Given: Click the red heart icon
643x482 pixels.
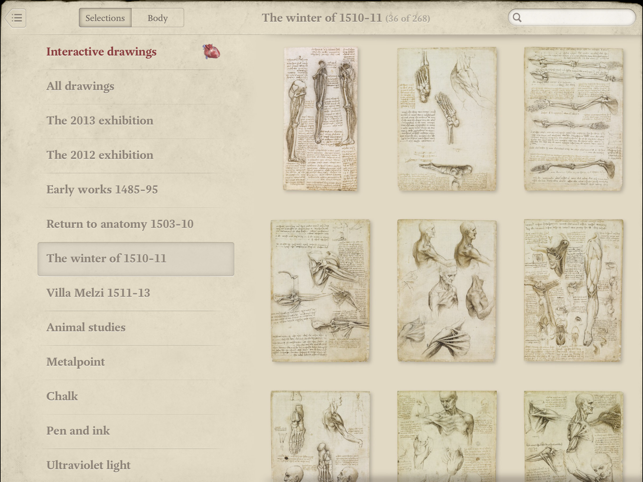Looking at the screenshot, I should [211, 52].
